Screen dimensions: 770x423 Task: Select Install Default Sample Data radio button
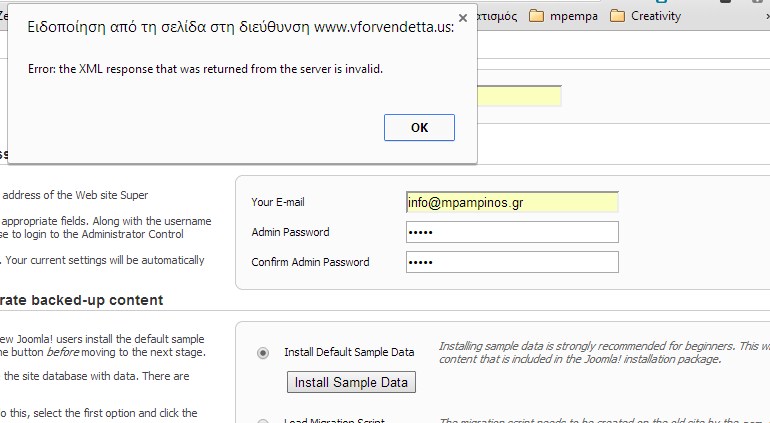point(263,353)
